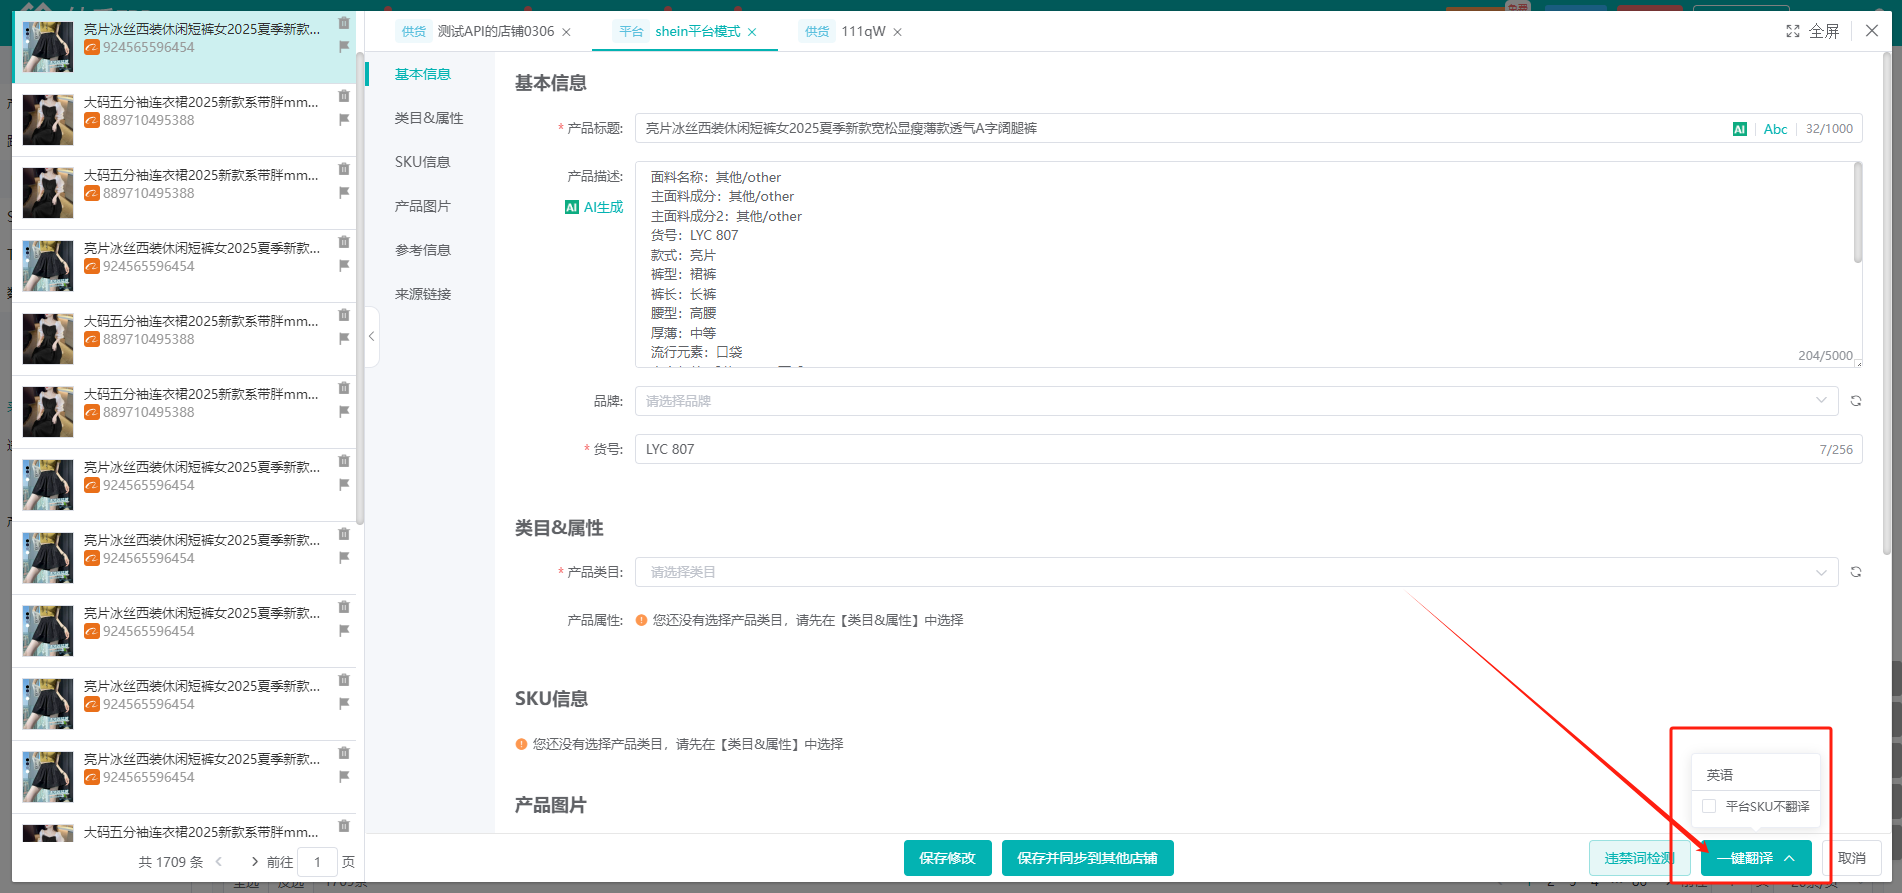1902x893 pixels.
Task: Click the AI icon in title field
Action: tap(1740, 129)
